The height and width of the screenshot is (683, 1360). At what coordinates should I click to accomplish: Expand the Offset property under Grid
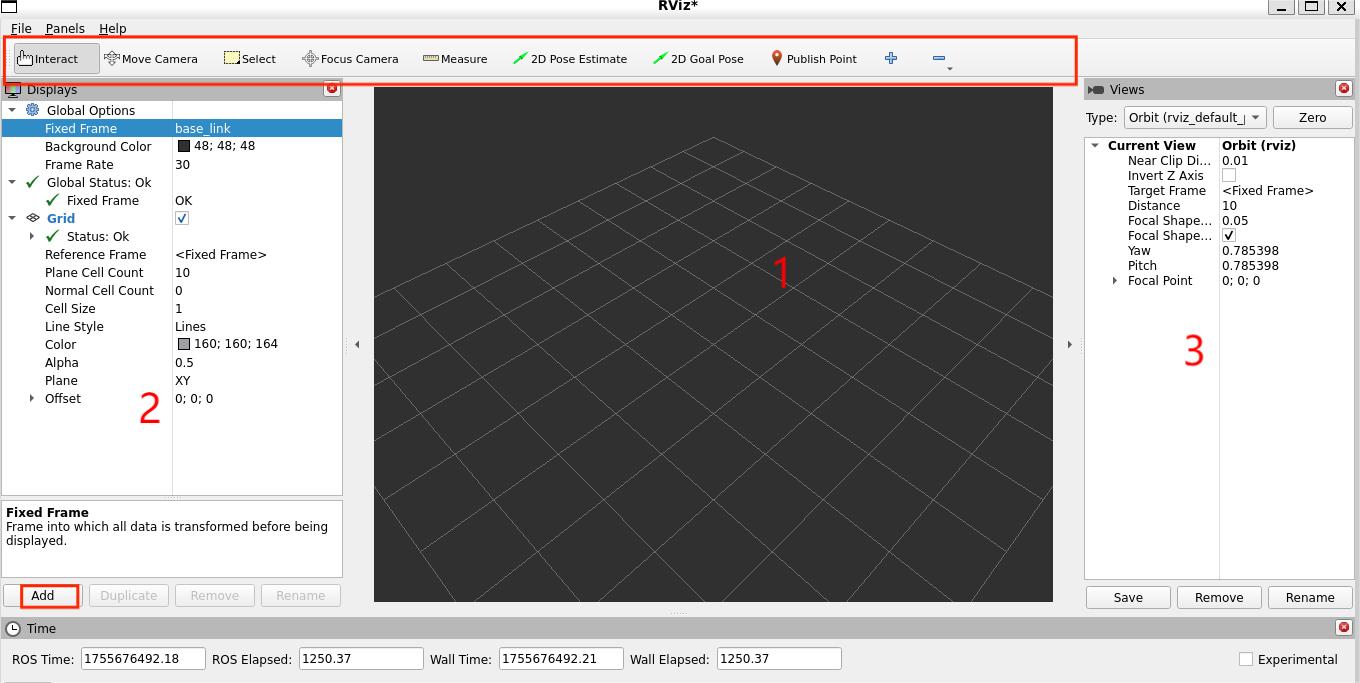coord(31,398)
